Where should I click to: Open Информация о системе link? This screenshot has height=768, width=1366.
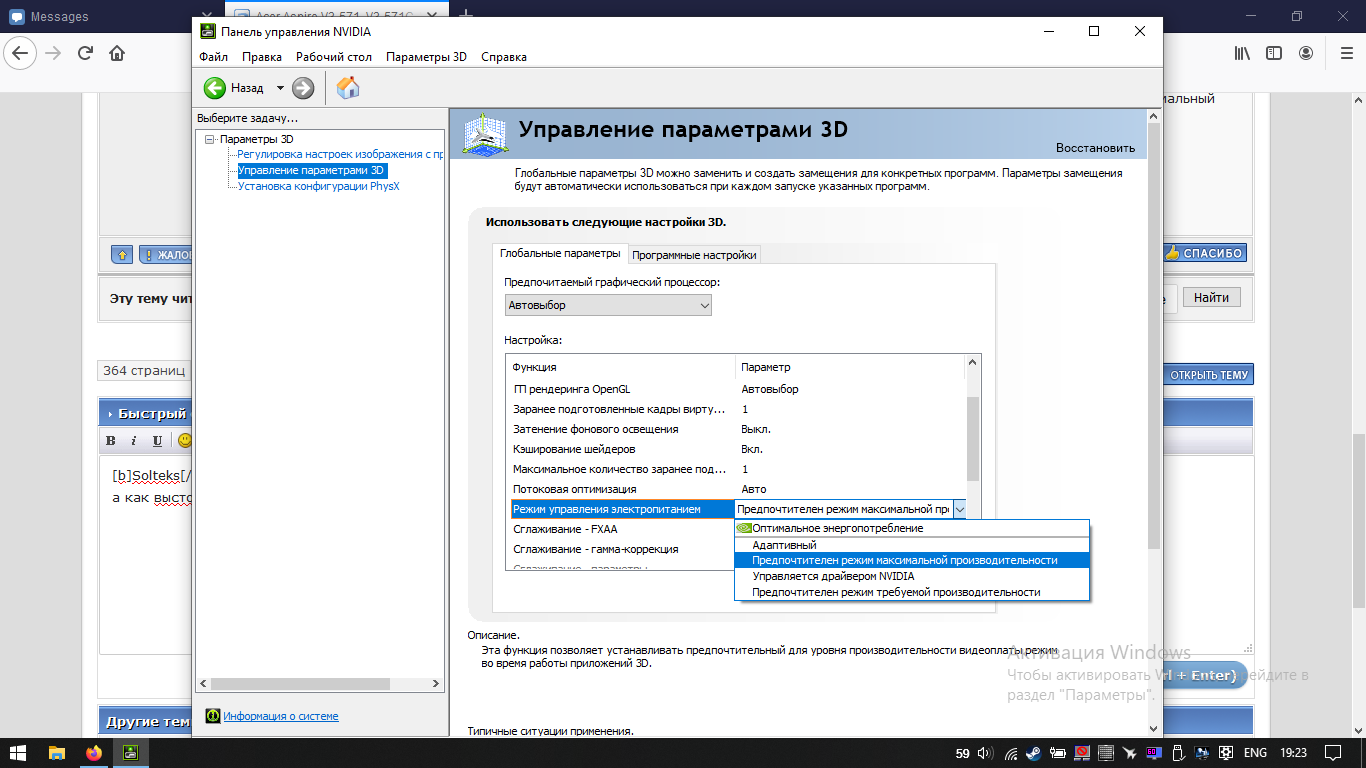[x=281, y=716]
